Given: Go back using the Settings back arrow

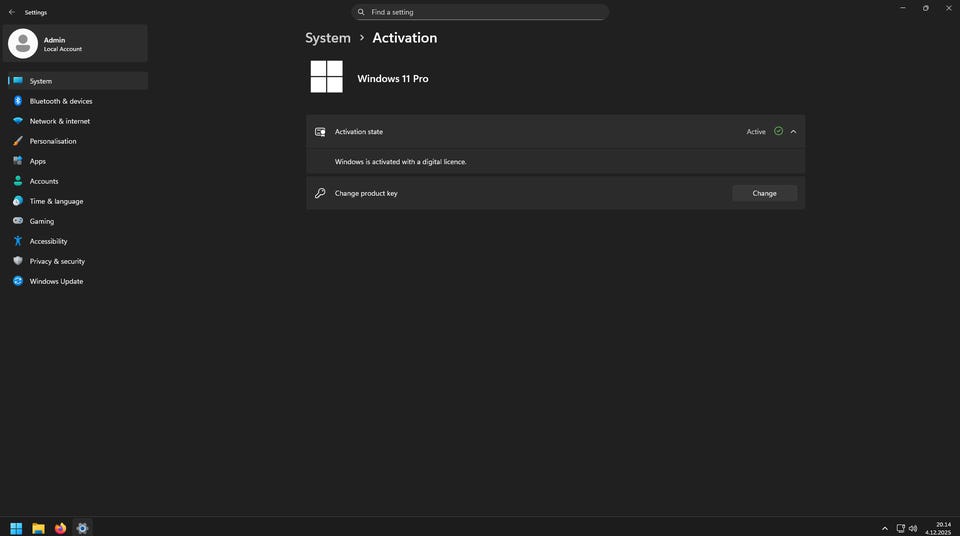Looking at the screenshot, I should tap(12, 12).
